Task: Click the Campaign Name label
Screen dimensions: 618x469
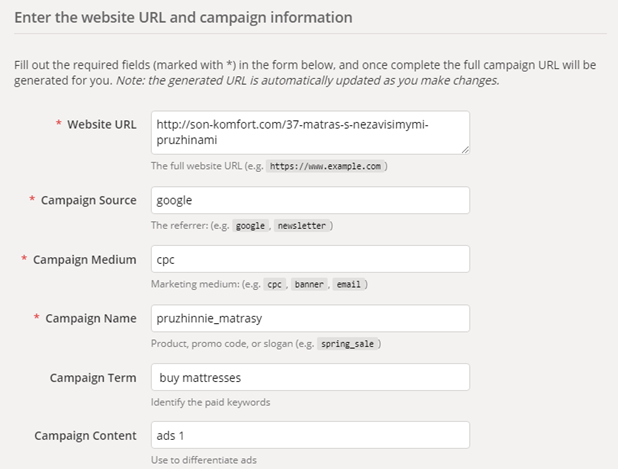Action: point(89,318)
